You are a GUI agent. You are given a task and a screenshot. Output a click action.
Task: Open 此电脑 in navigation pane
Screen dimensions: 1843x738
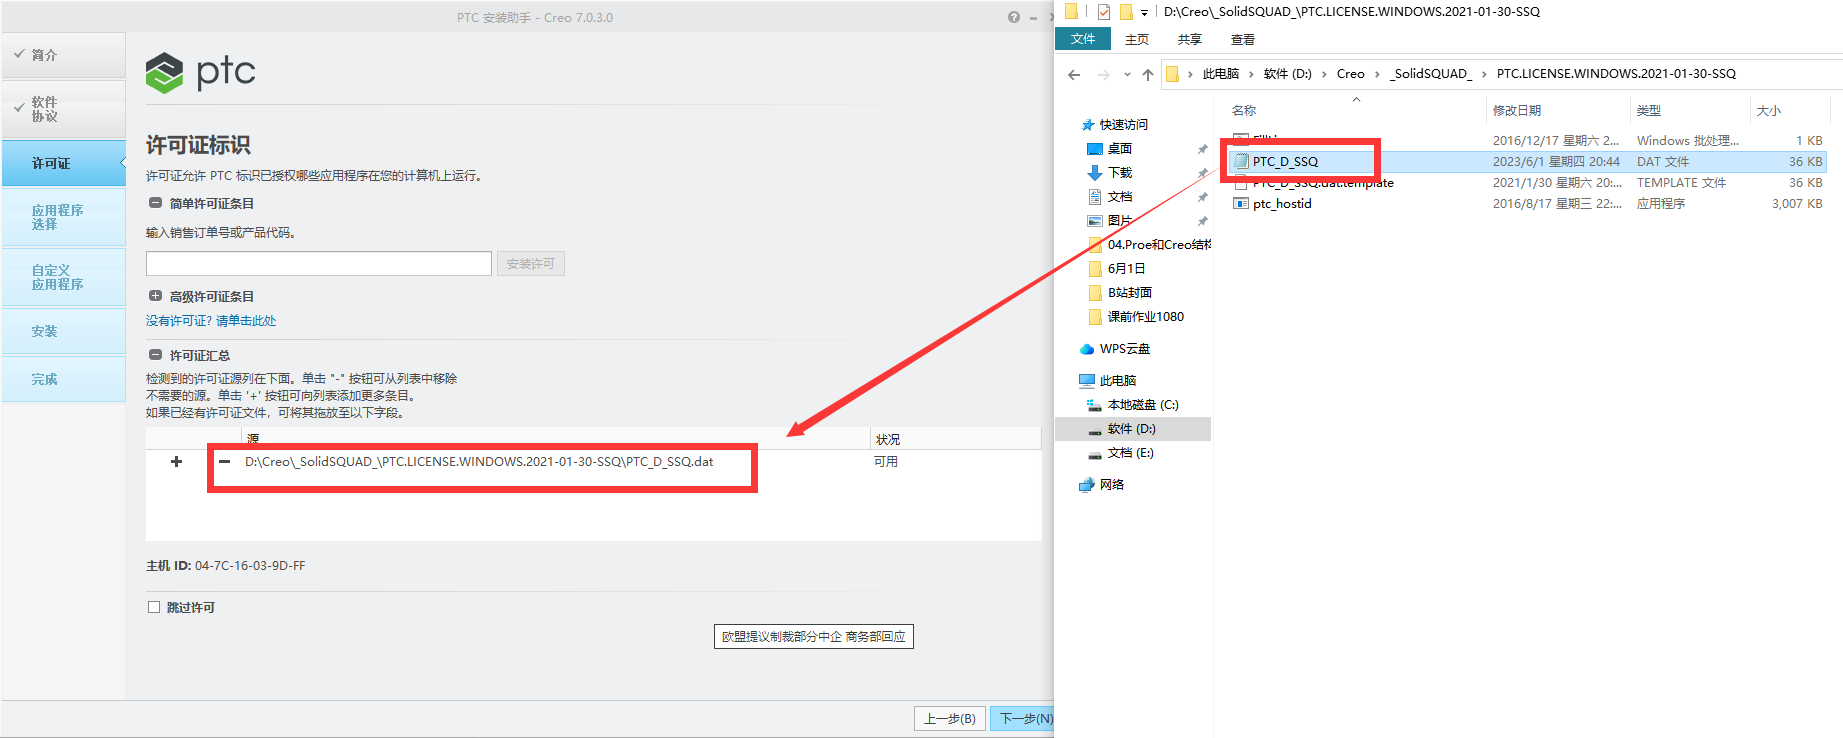[x=1117, y=381]
